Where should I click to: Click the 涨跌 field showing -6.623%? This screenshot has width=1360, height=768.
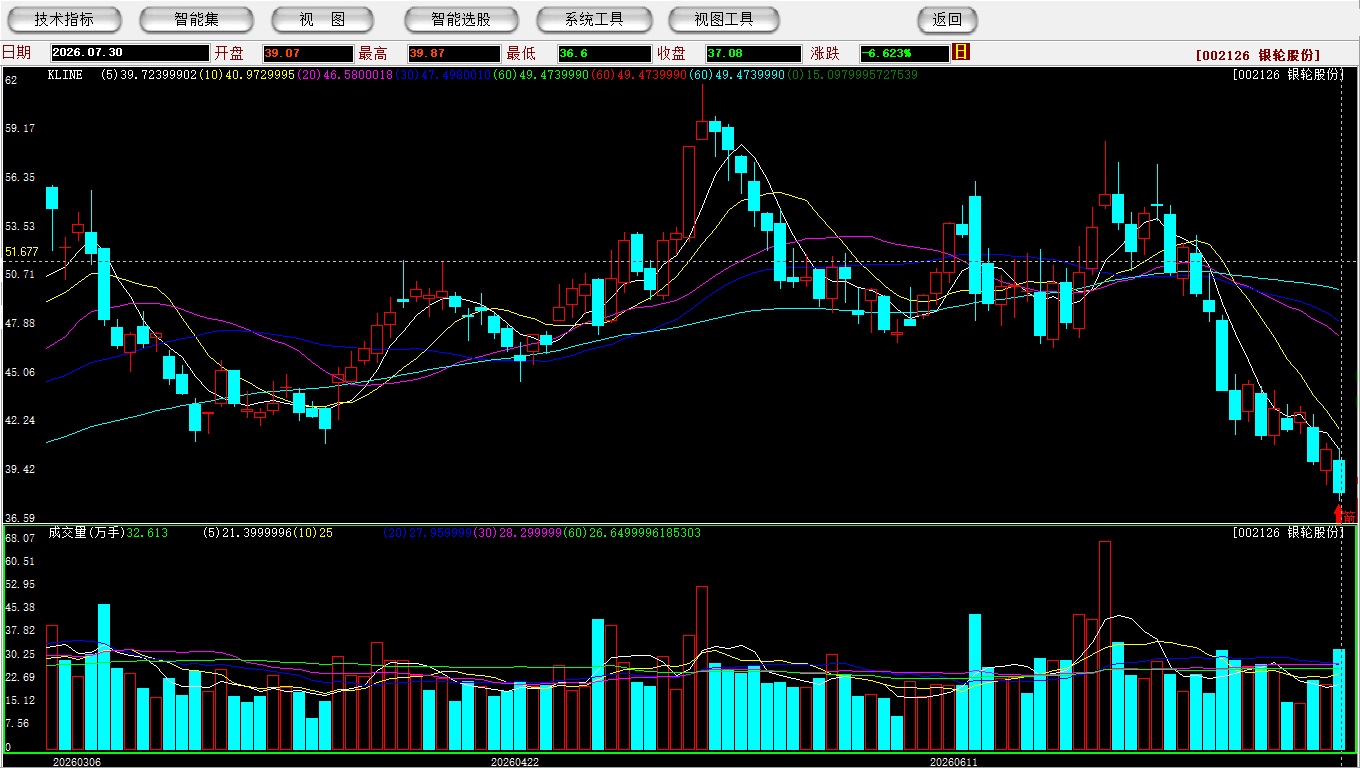click(904, 53)
